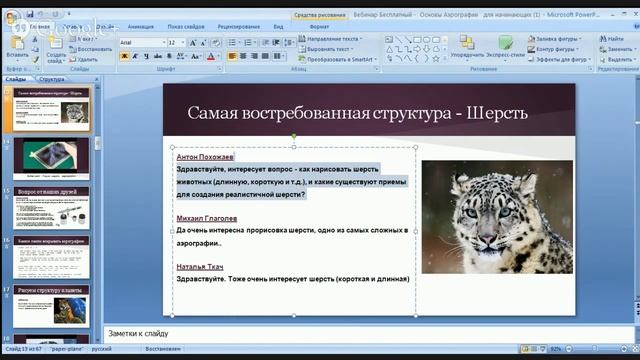Open the font size 12 dropdown
This screenshot has width=640, height=360.
[183, 42]
